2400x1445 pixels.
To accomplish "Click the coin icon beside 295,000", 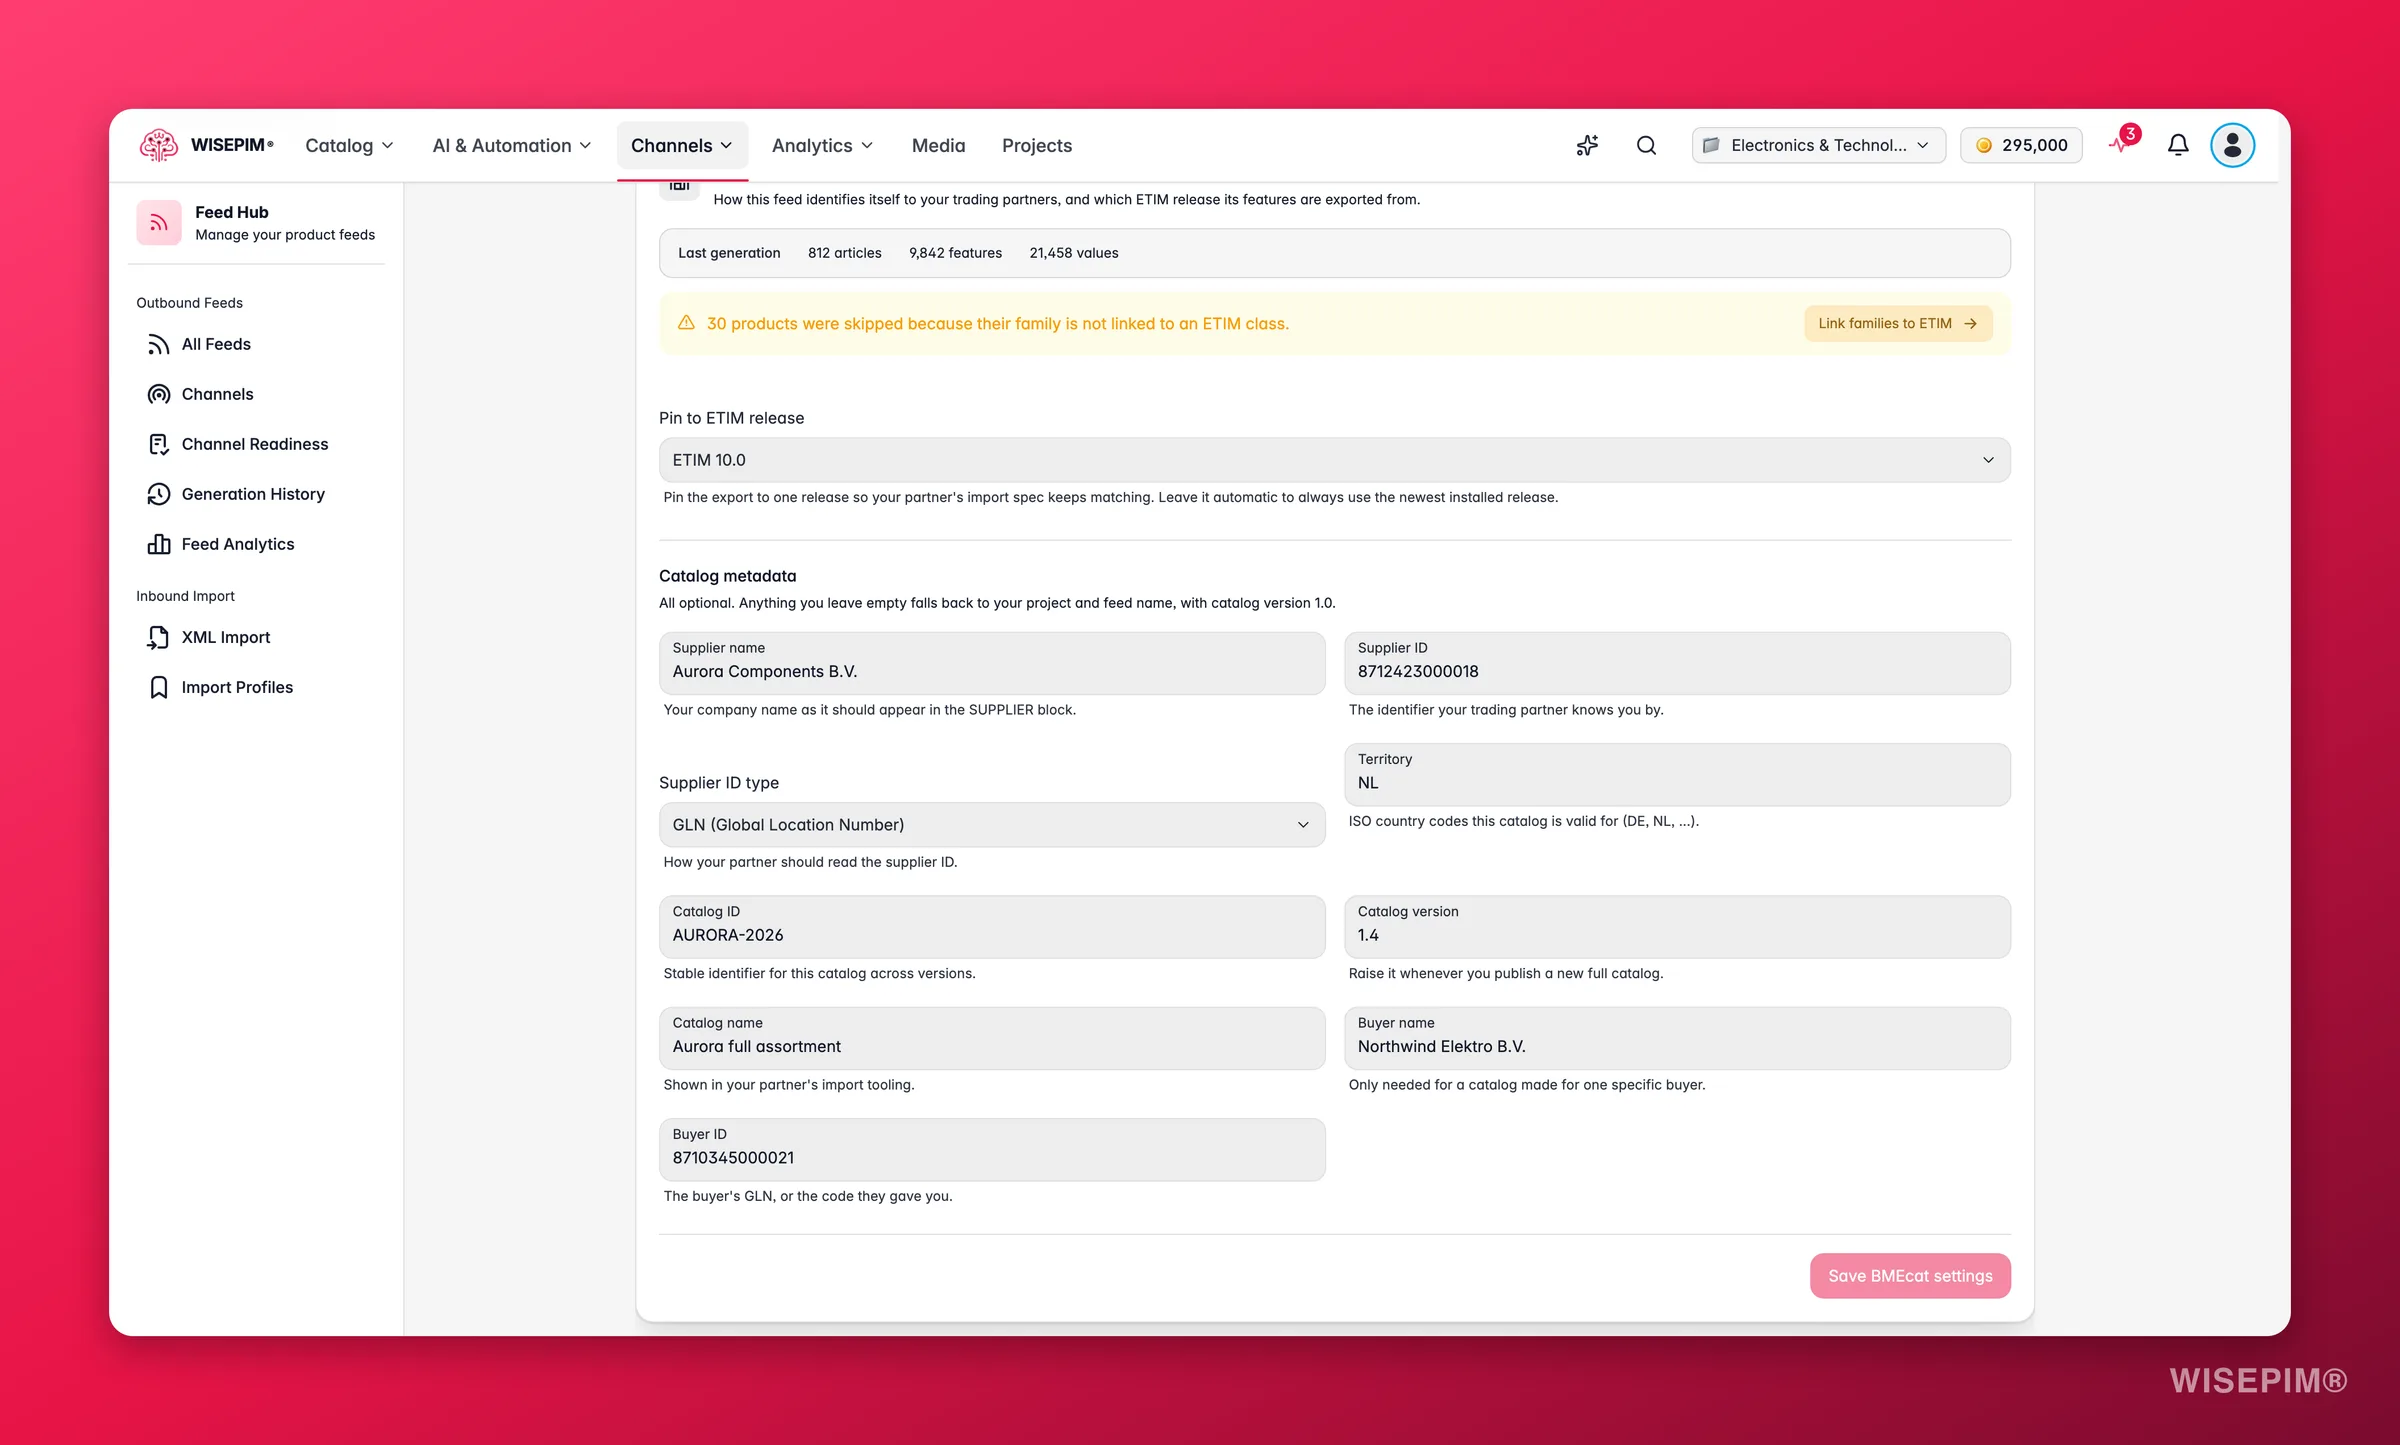I will (1984, 145).
